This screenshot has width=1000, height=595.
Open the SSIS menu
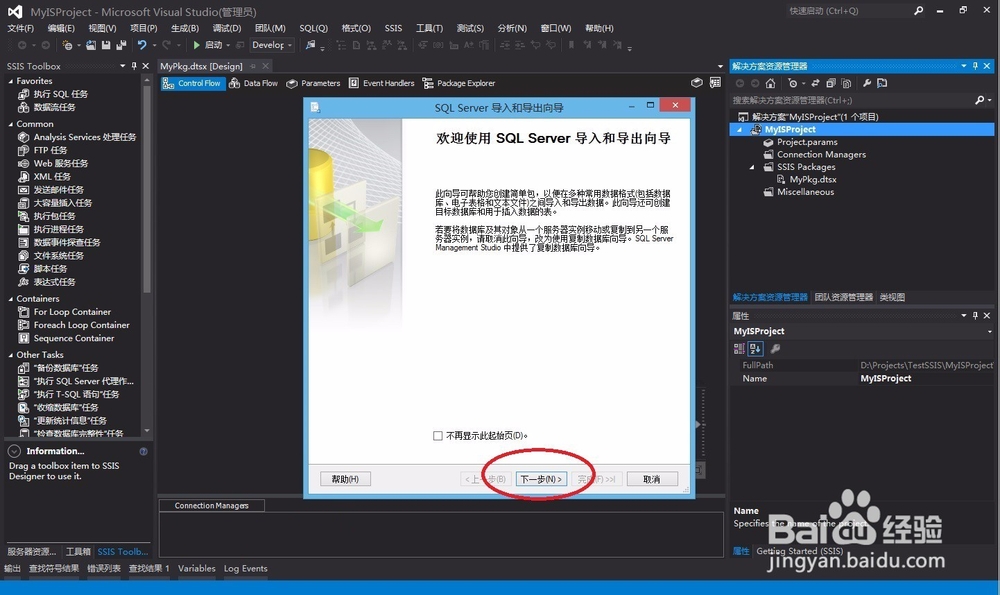pos(393,28)
